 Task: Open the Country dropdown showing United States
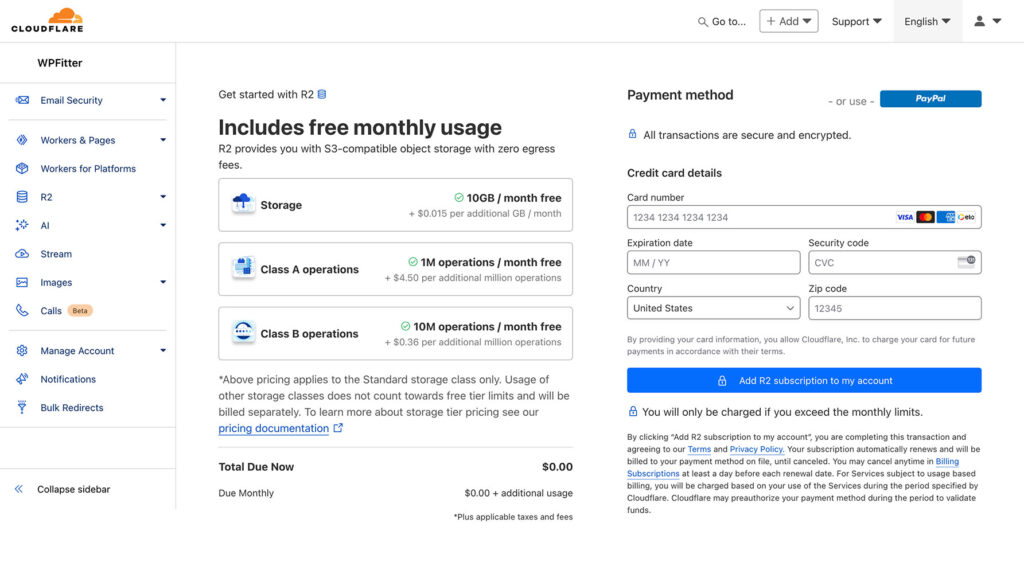713,308
